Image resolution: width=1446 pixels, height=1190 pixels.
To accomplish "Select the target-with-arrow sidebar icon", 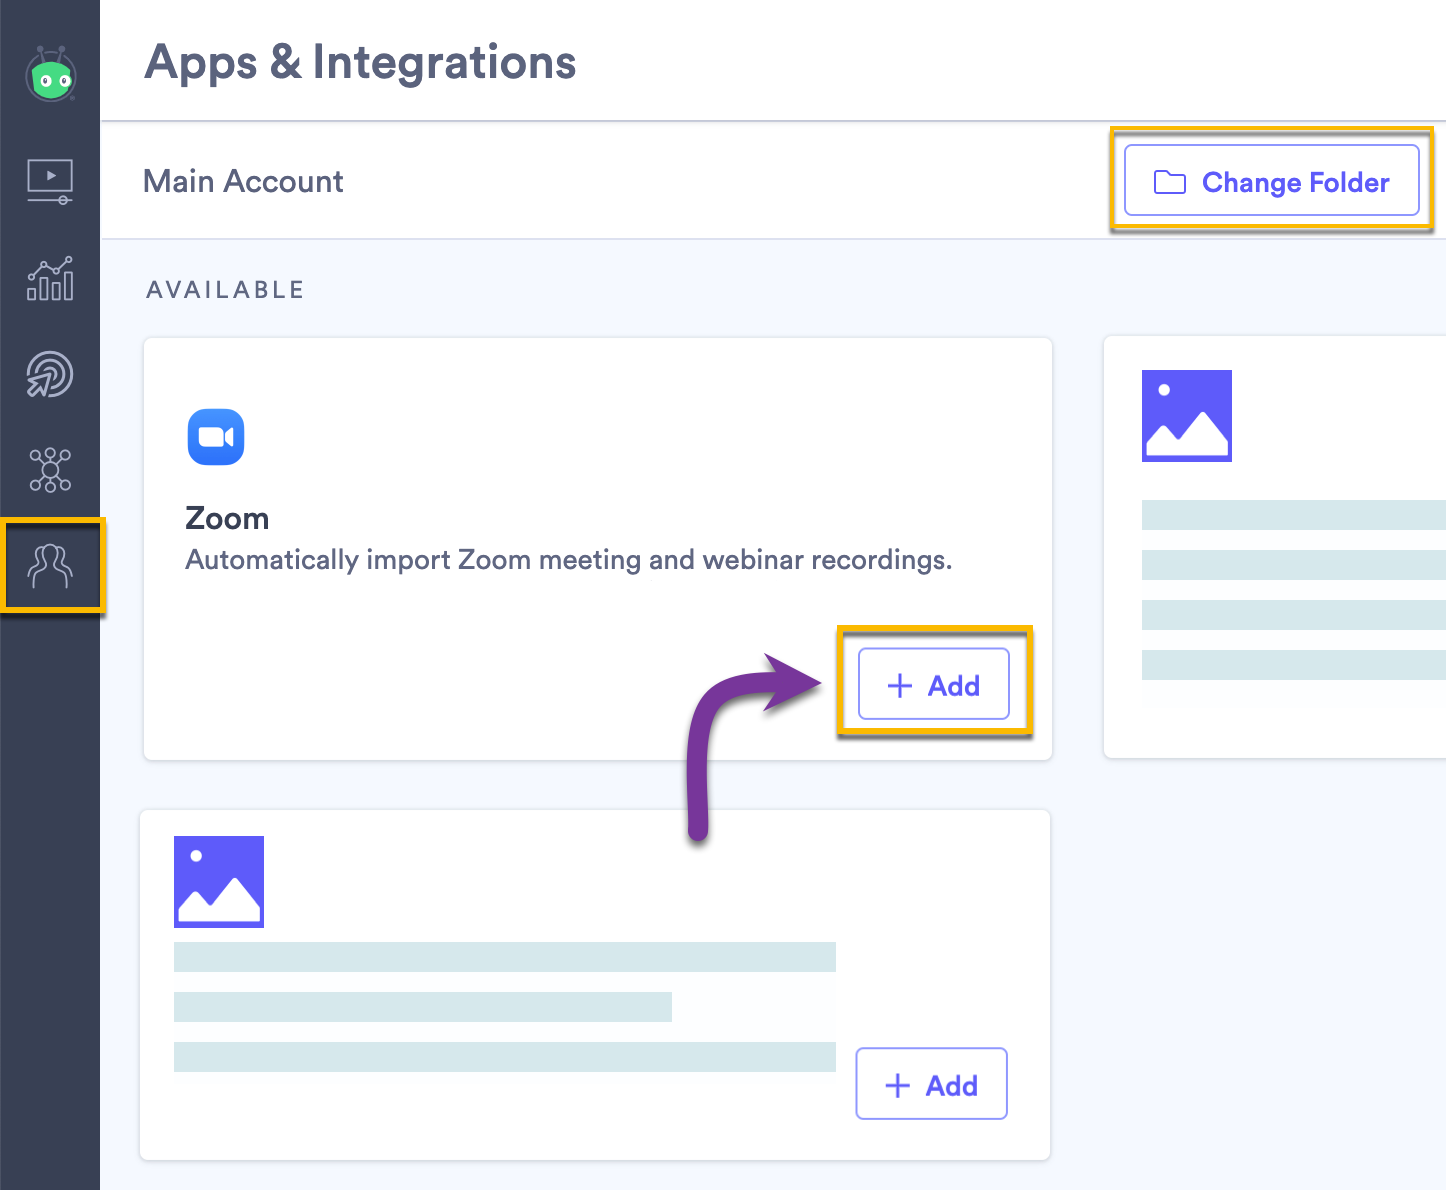I will pos(50,375).
